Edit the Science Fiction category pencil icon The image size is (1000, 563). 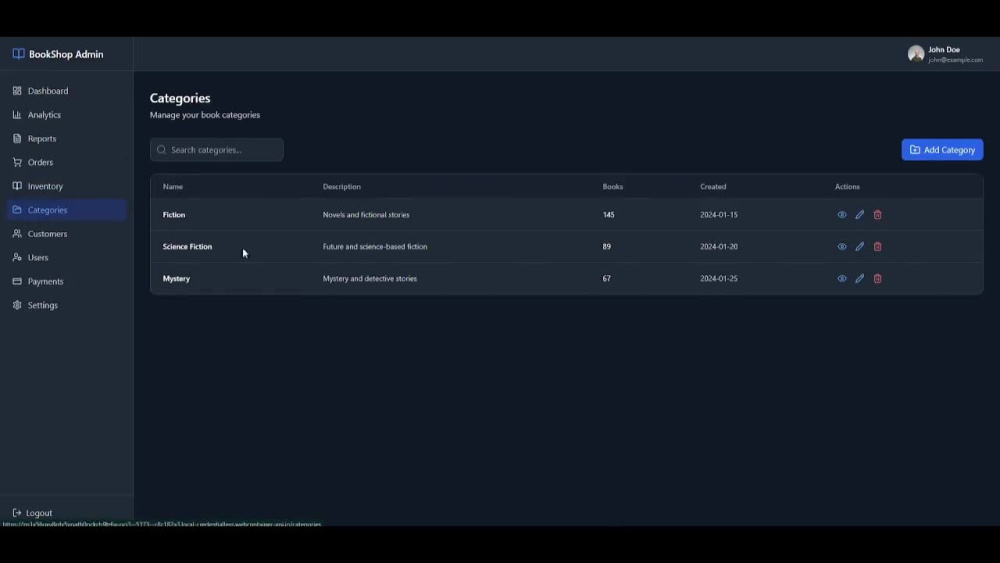coord(860,247)
